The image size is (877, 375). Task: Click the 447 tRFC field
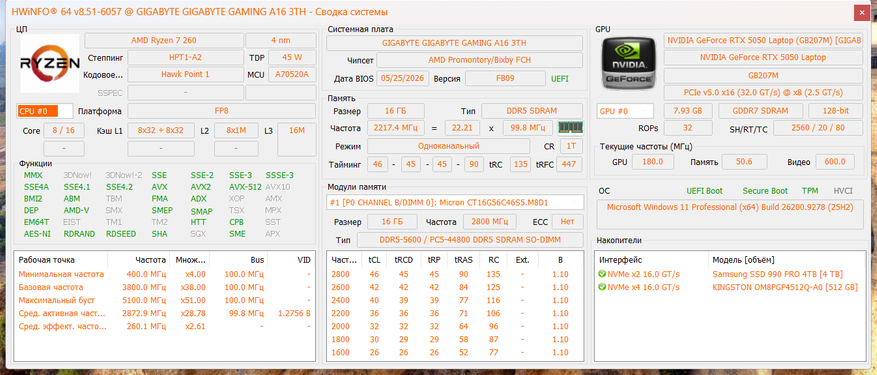570,165
